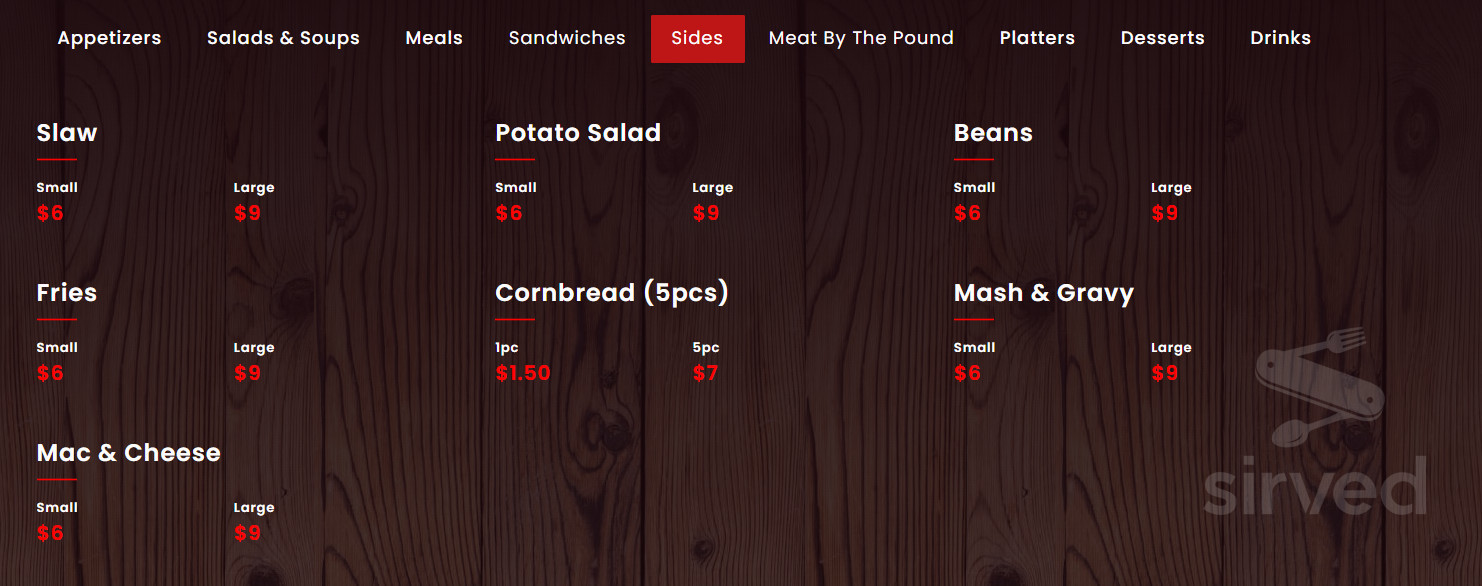View the Sandwiches menu section
1482x586 pixels.
[566, 38]
